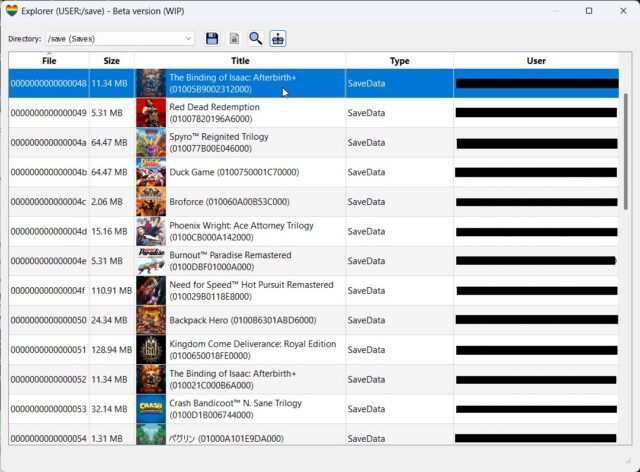
Task: Select Binding of Isaac thumbnail in row 0000000000000052
Action: click(x=151, y=379)
